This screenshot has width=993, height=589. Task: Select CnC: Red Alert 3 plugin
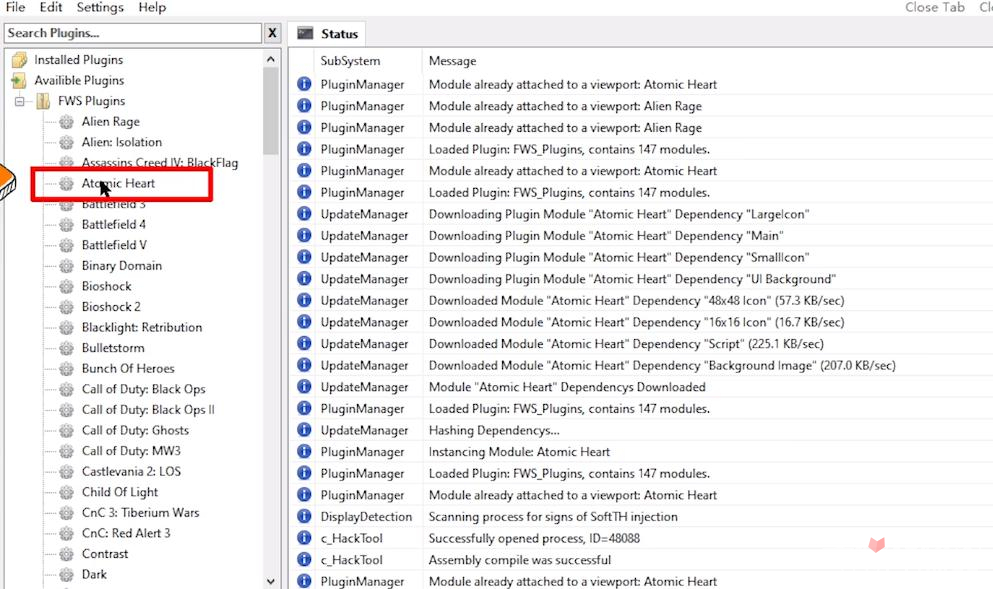click(126, 533)
